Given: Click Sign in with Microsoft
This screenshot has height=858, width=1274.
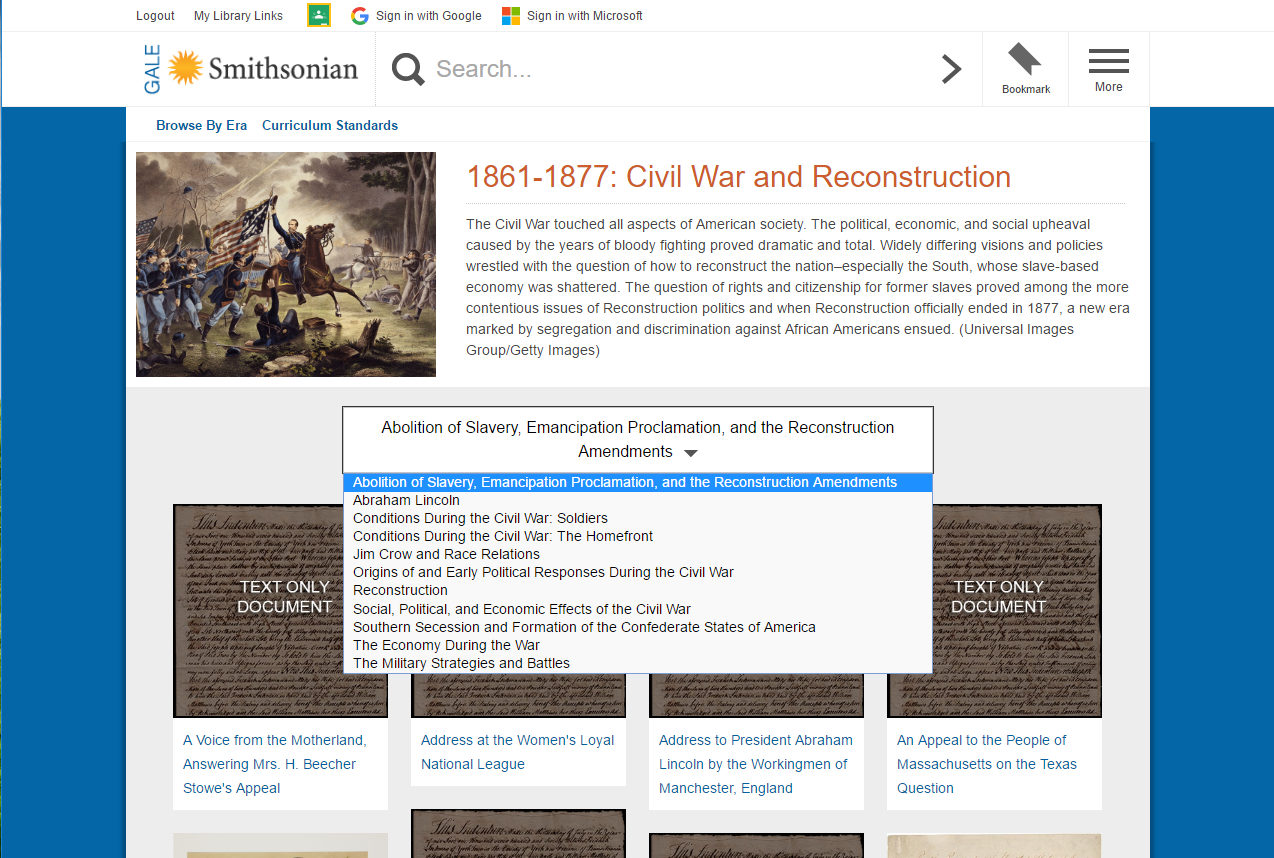Looking at the screenshot, I should (585, 16).
